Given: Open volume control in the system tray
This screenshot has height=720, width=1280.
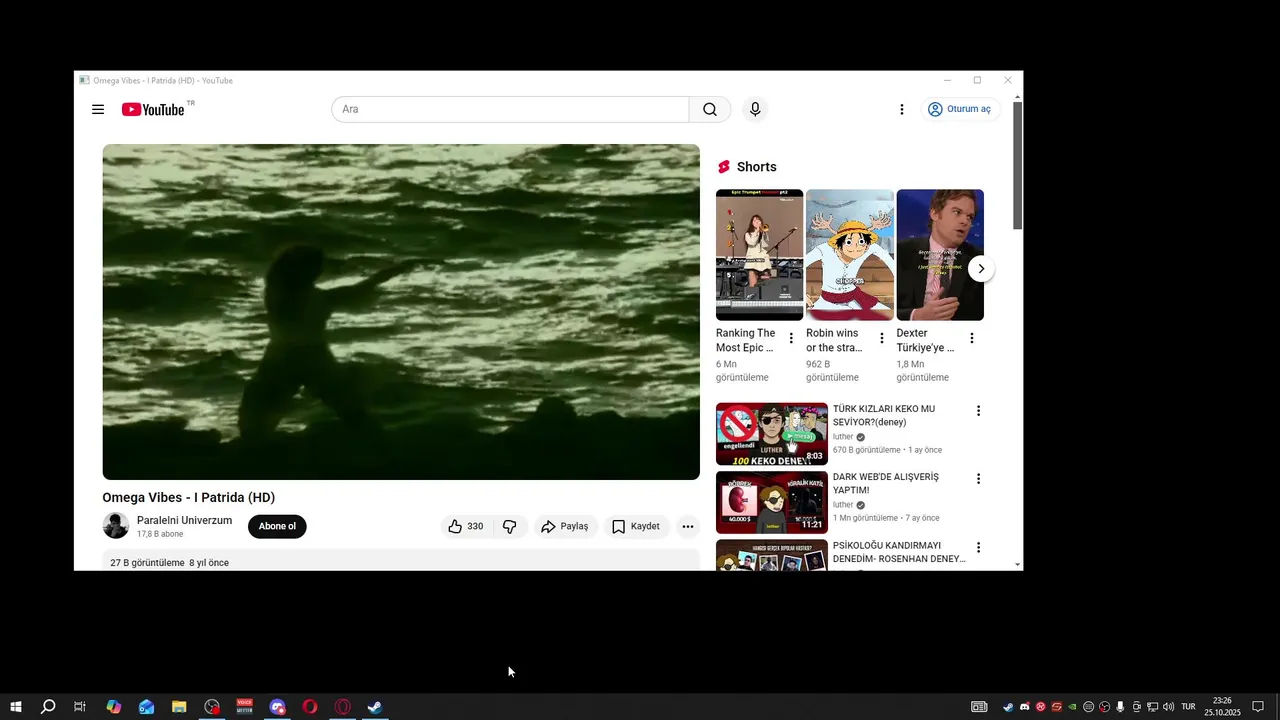Looking at the screenshot, I should (1168, 707).
